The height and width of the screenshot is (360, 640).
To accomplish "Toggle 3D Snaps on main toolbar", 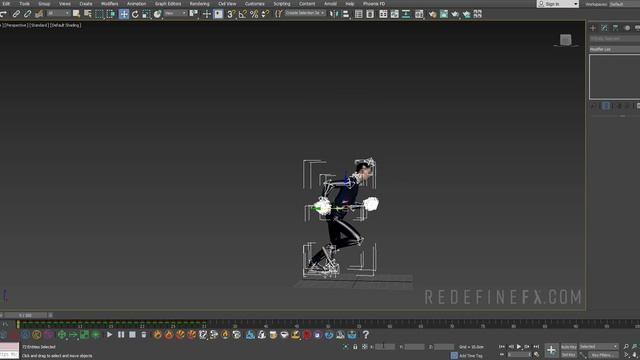I will [x=231, y=14].
